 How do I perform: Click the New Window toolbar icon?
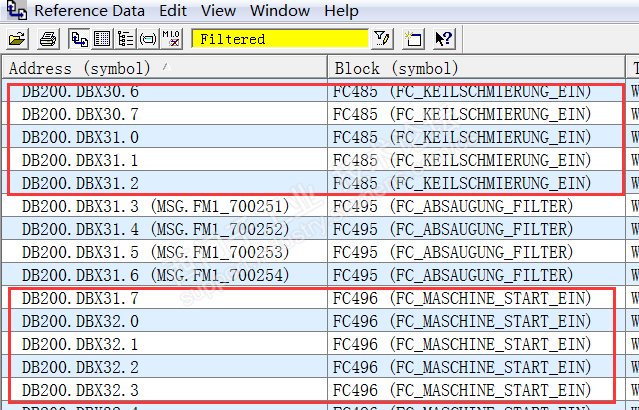pos(413,39)
